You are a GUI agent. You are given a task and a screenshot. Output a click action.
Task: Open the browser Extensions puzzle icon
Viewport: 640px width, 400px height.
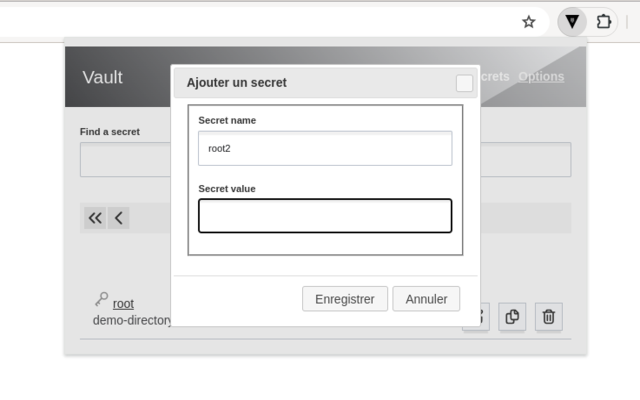click(x=603, y=22)
